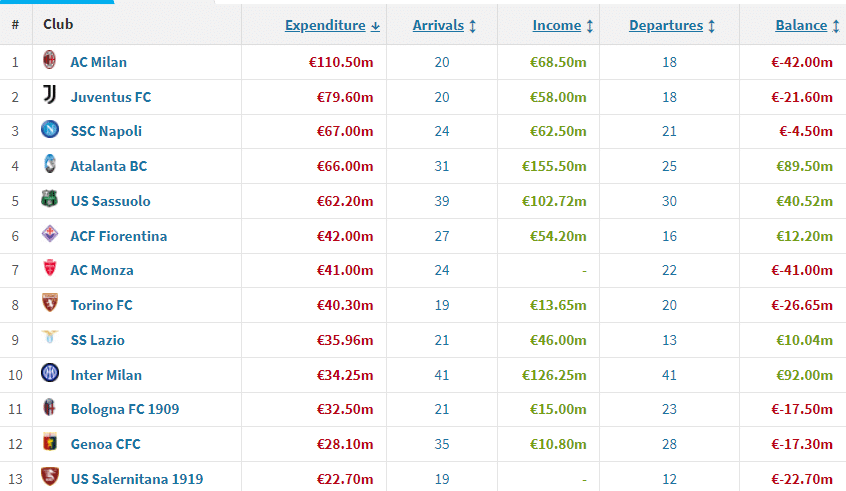Open the Bologna FC 1909 club link
846x491 pixels.
(125, 409)
